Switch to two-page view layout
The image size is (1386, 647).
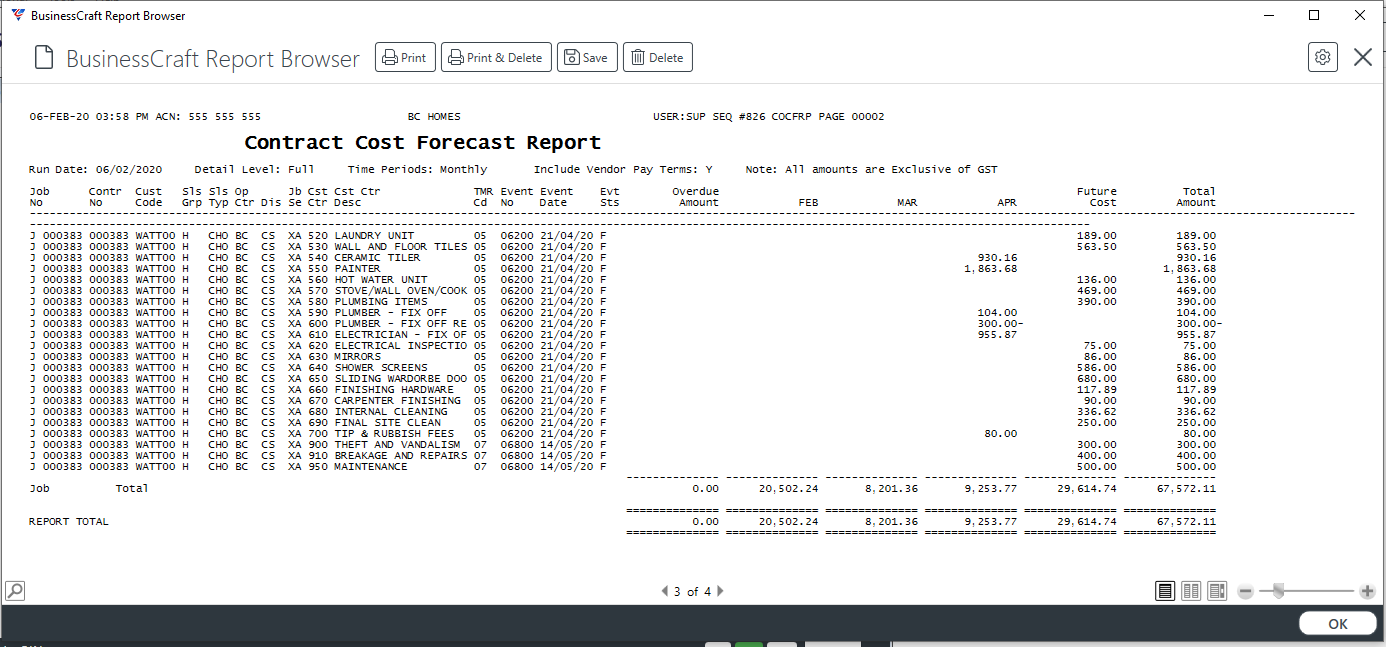click(1191, 591)
